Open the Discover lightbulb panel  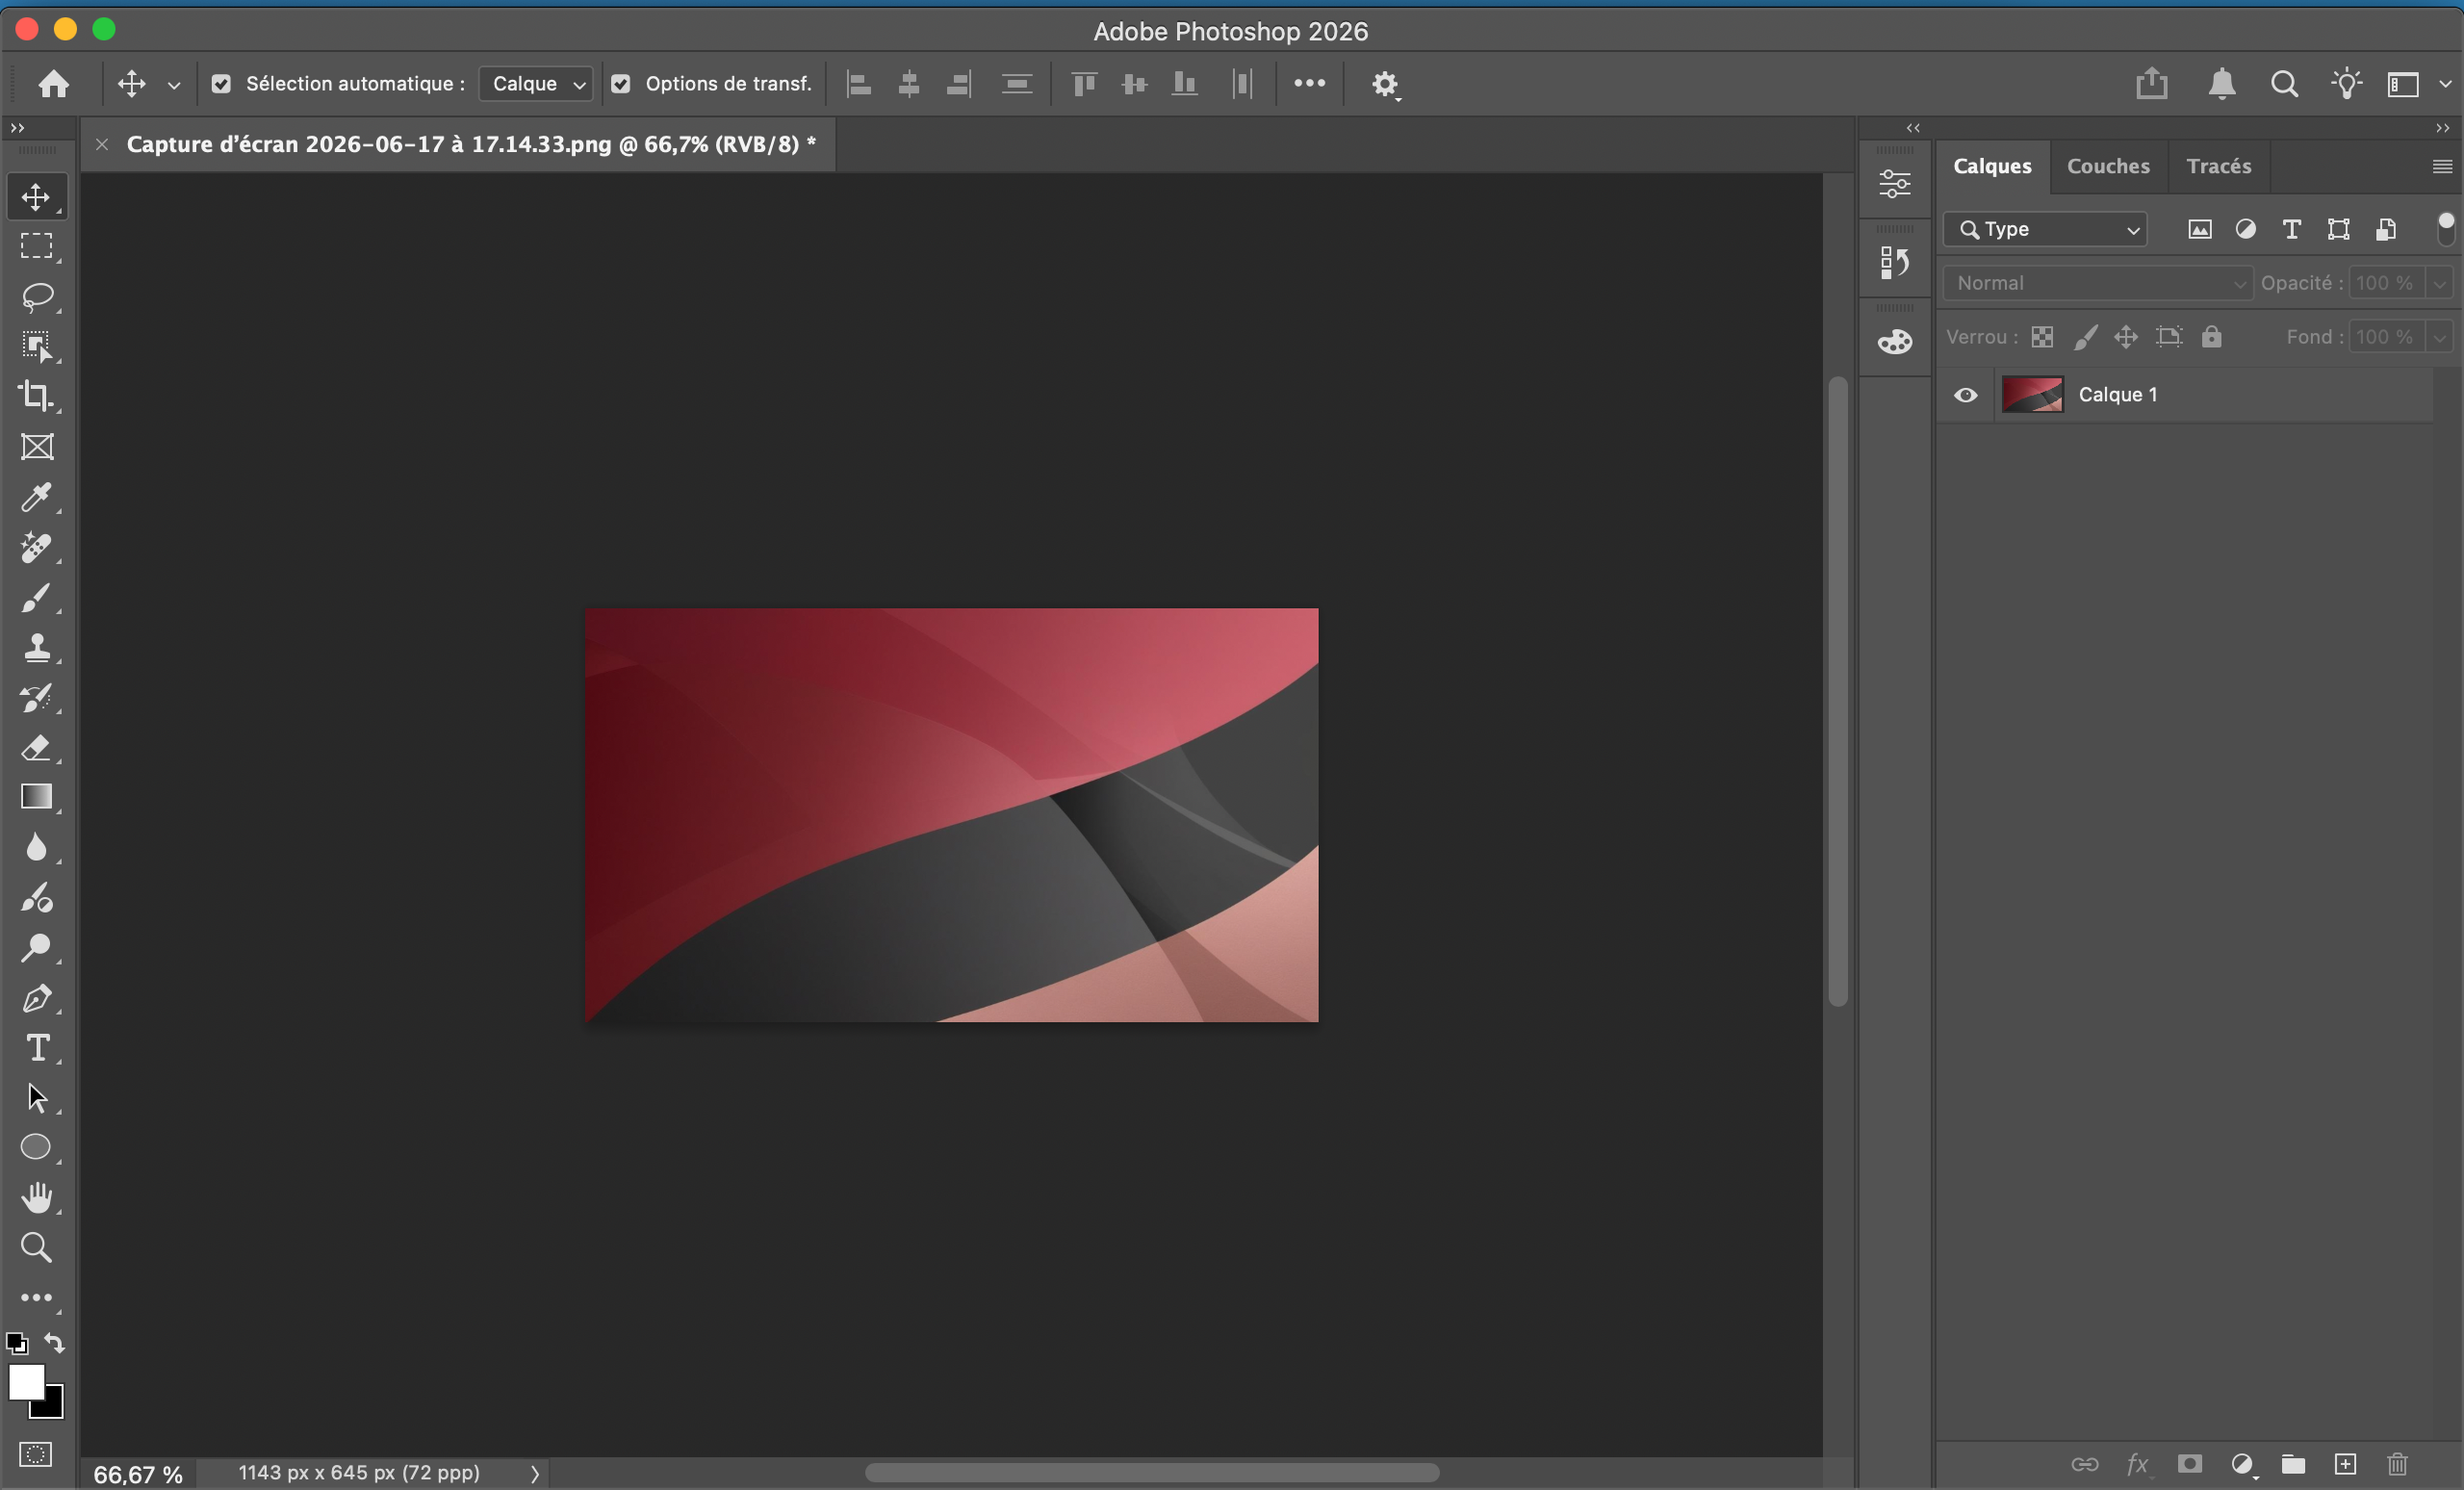pos(2346,84)
